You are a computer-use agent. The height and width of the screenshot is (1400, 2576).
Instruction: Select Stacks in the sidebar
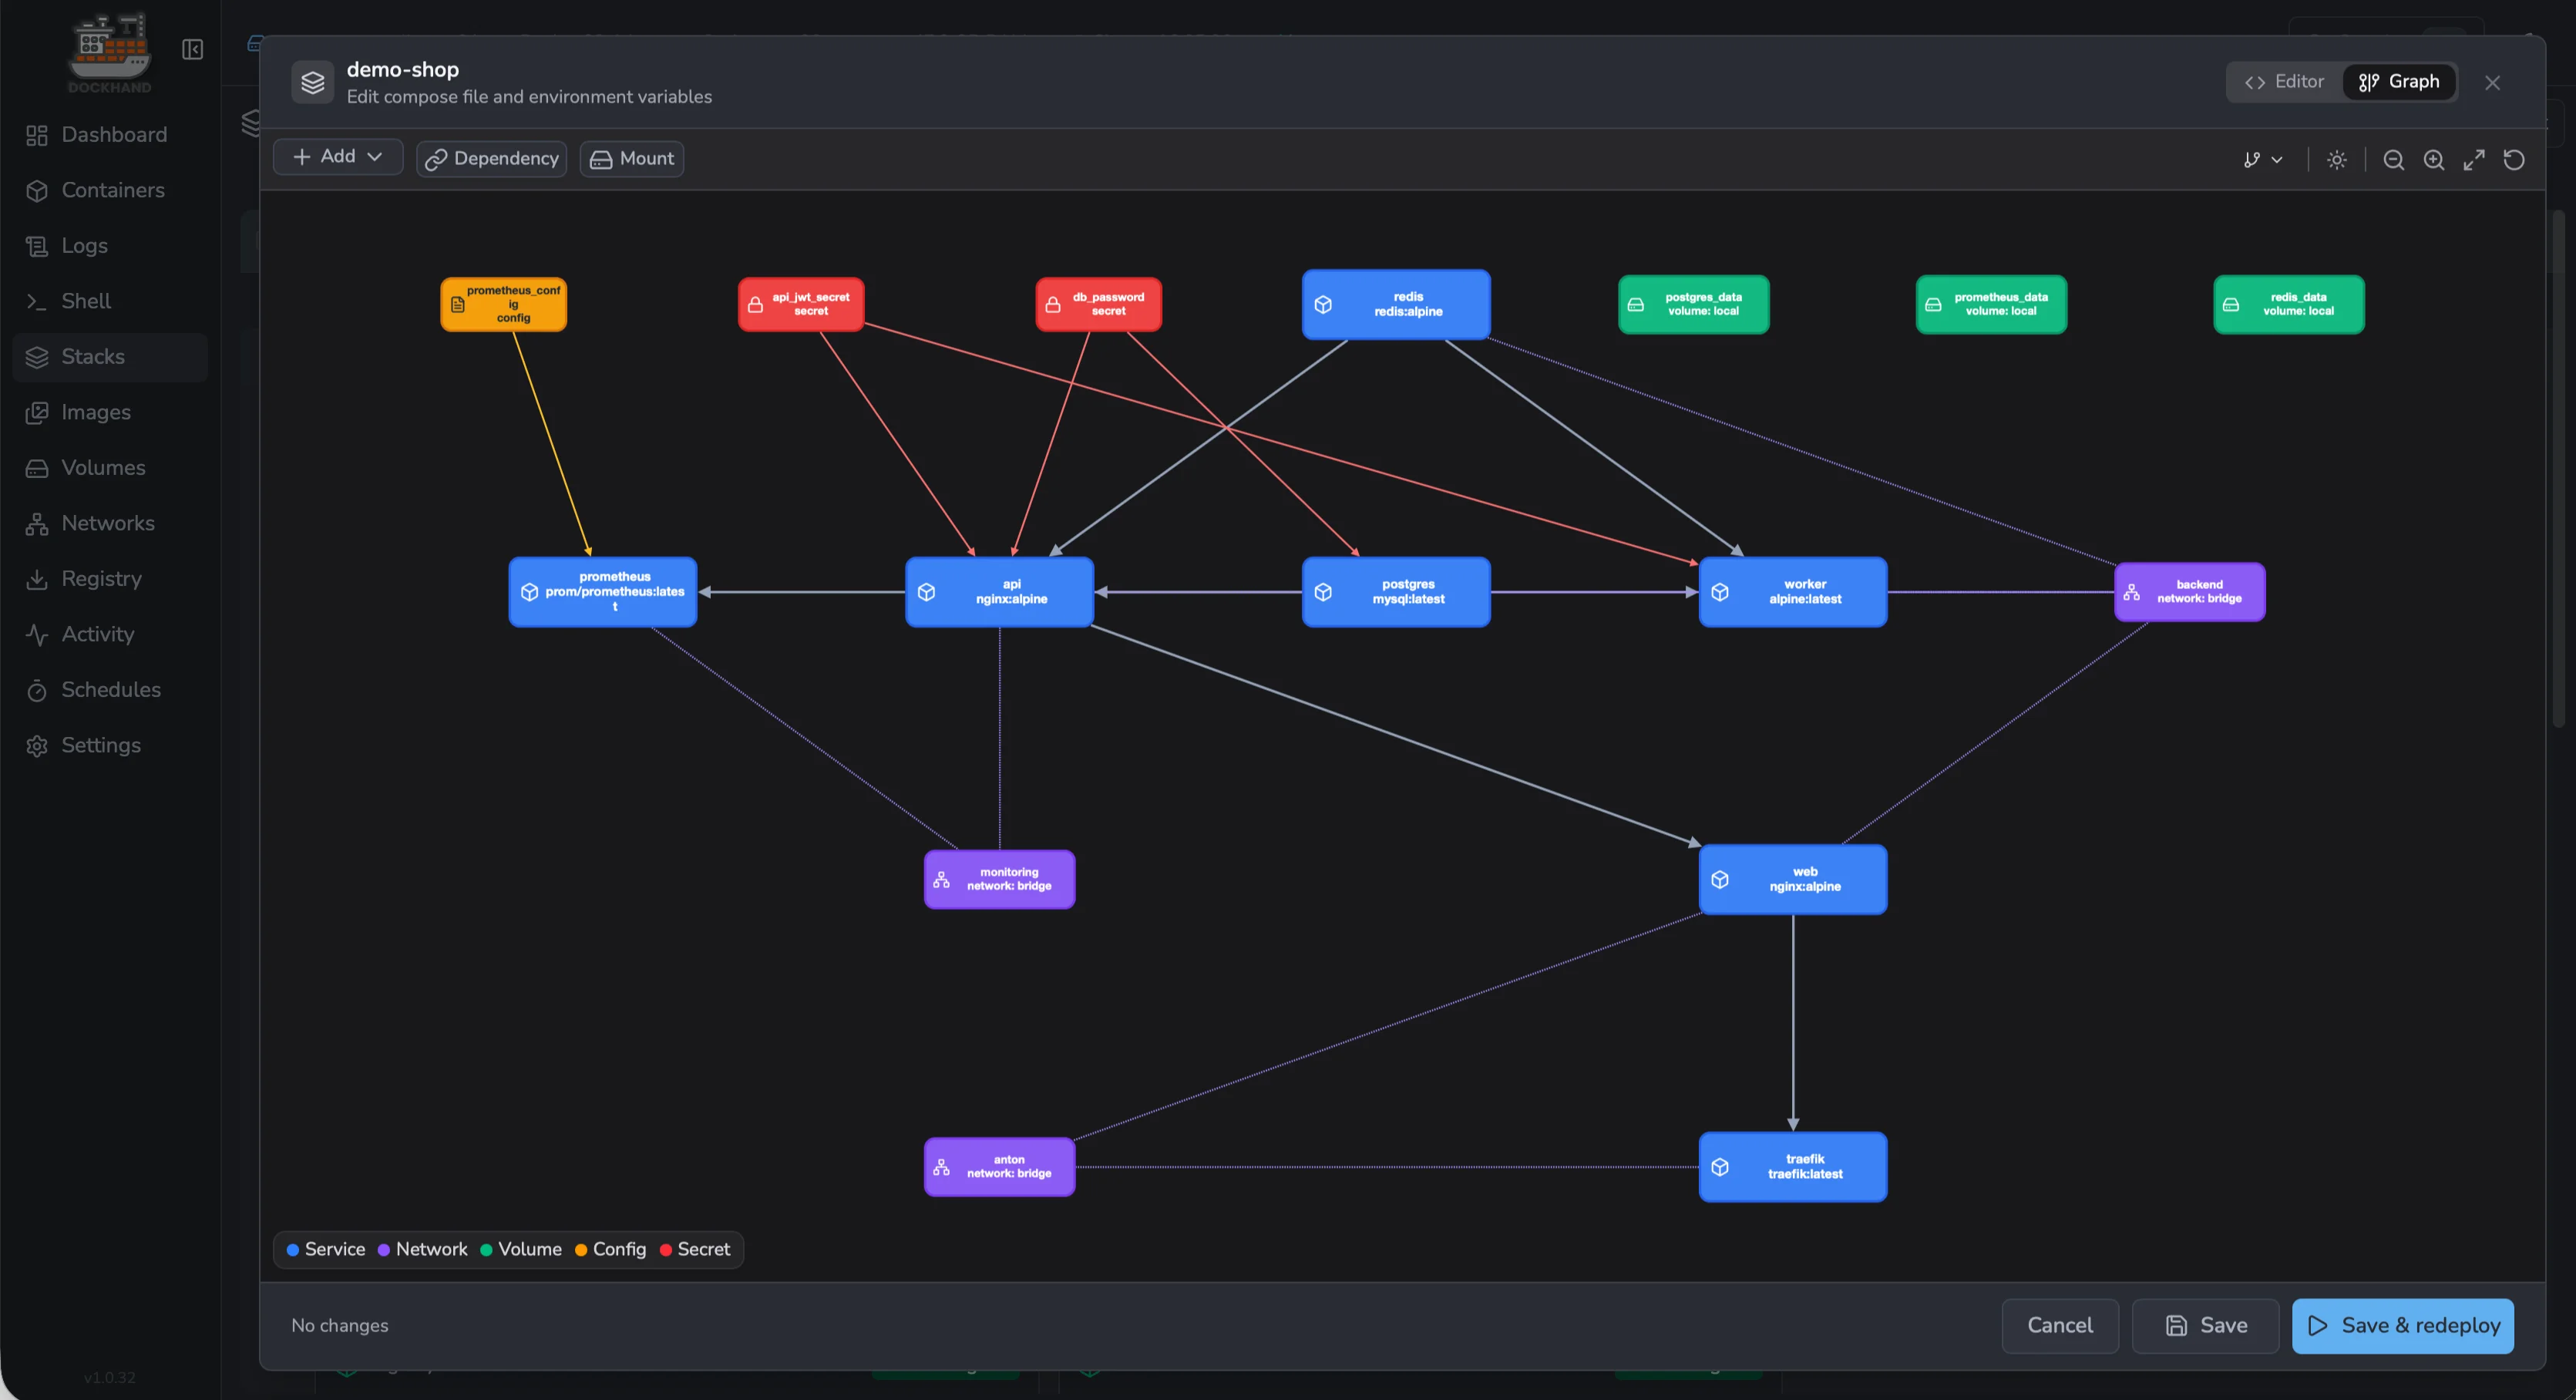(x=110, y=357)
